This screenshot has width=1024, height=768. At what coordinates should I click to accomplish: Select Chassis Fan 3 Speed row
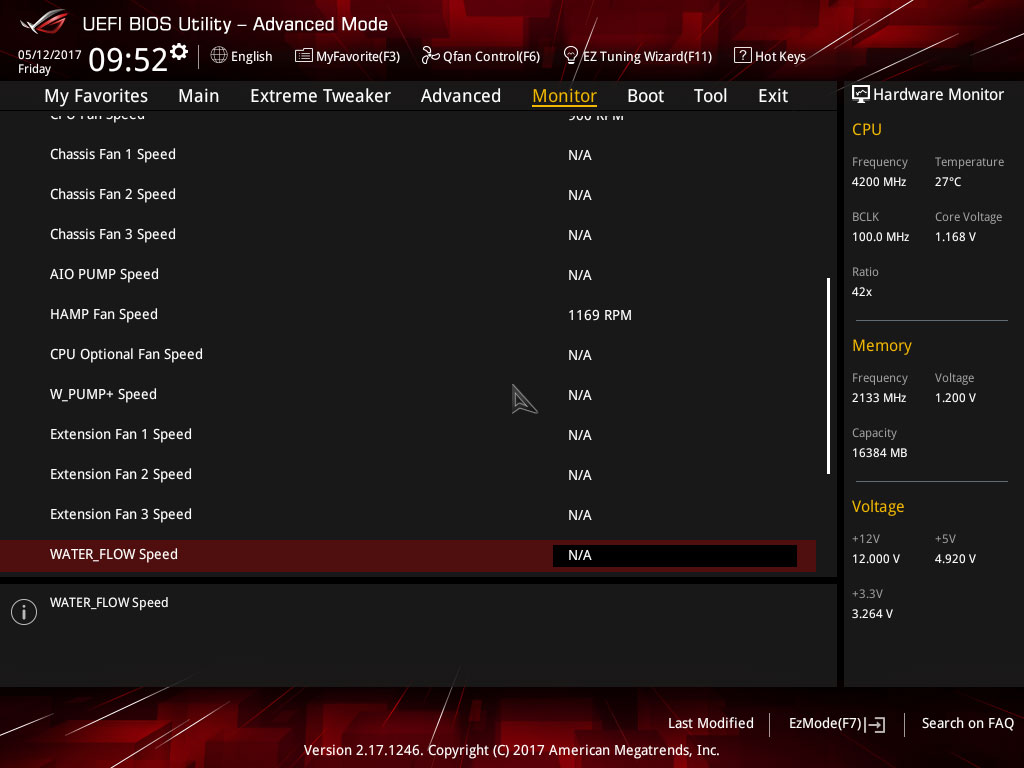coord(408,234)
